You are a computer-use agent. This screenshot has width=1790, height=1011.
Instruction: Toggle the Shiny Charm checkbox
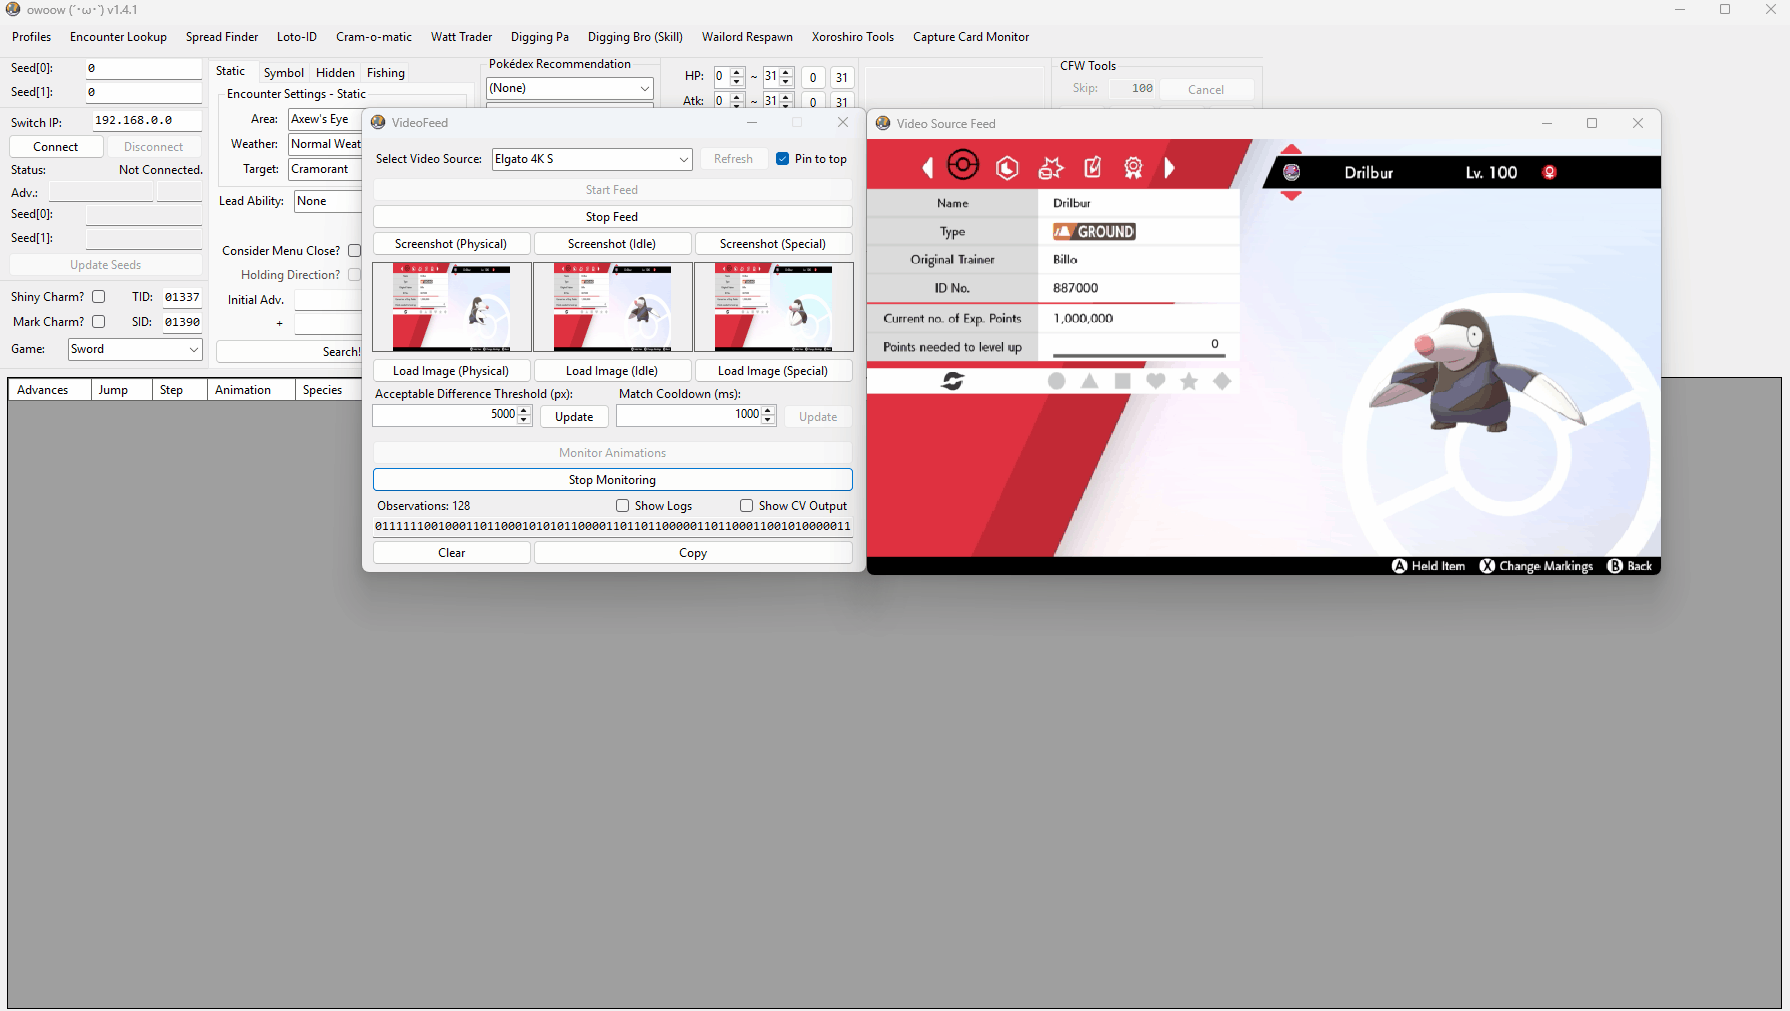pyautogui.click(x=98, y=297)
